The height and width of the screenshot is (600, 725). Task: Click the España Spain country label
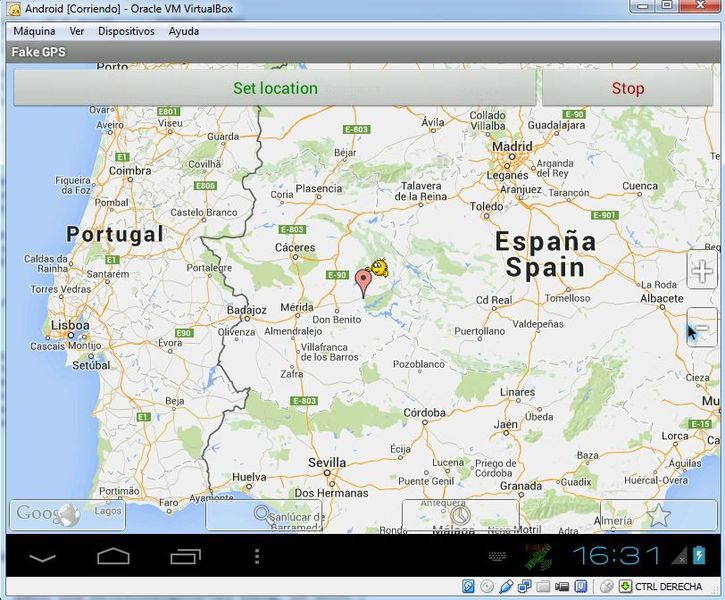[x=545, y=254]
